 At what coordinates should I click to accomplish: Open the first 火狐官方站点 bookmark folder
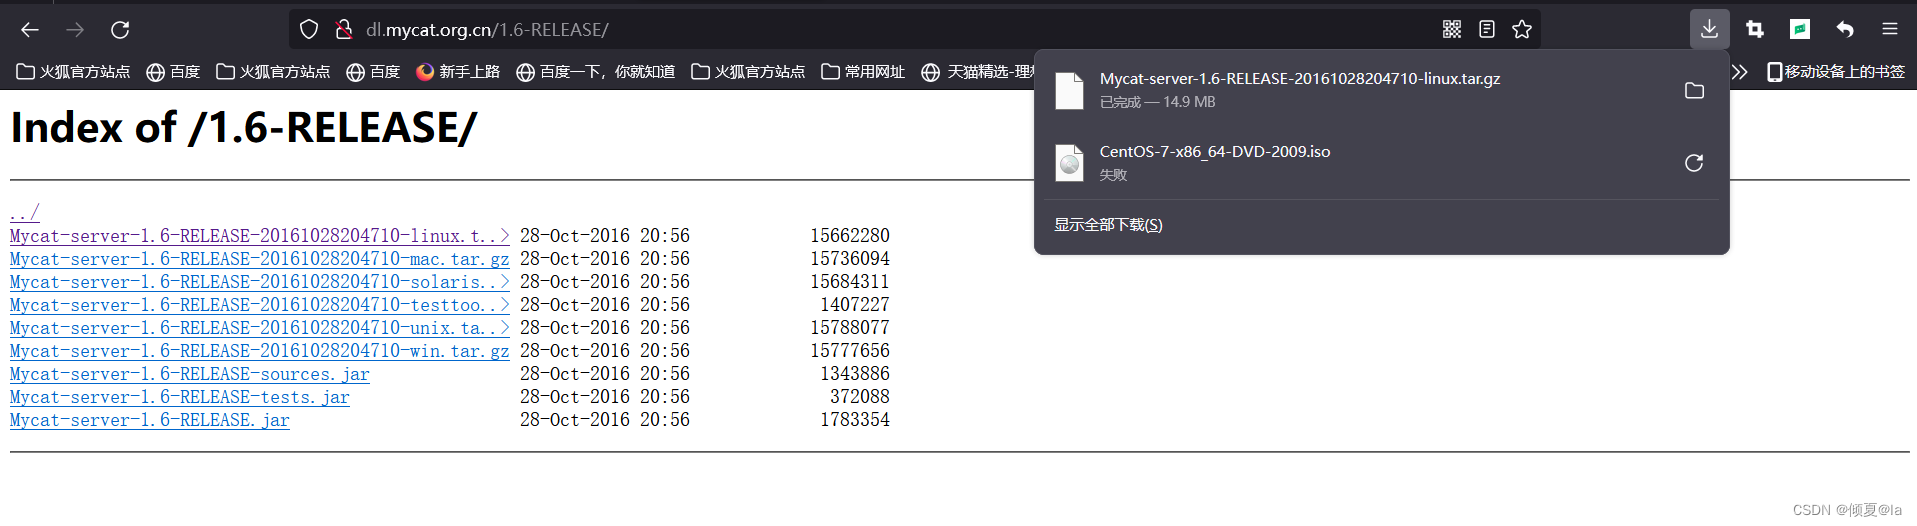73,72
